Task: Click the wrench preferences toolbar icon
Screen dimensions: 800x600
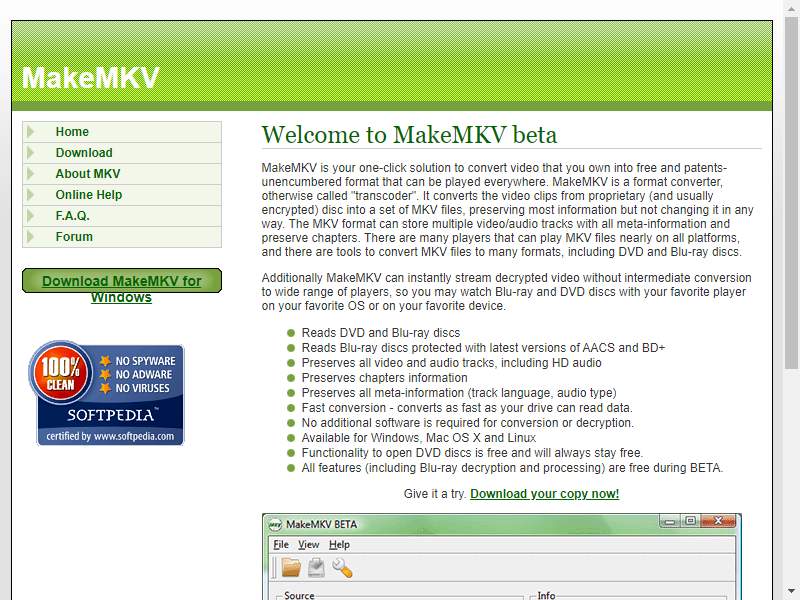Action: click(x=342, y=567)
